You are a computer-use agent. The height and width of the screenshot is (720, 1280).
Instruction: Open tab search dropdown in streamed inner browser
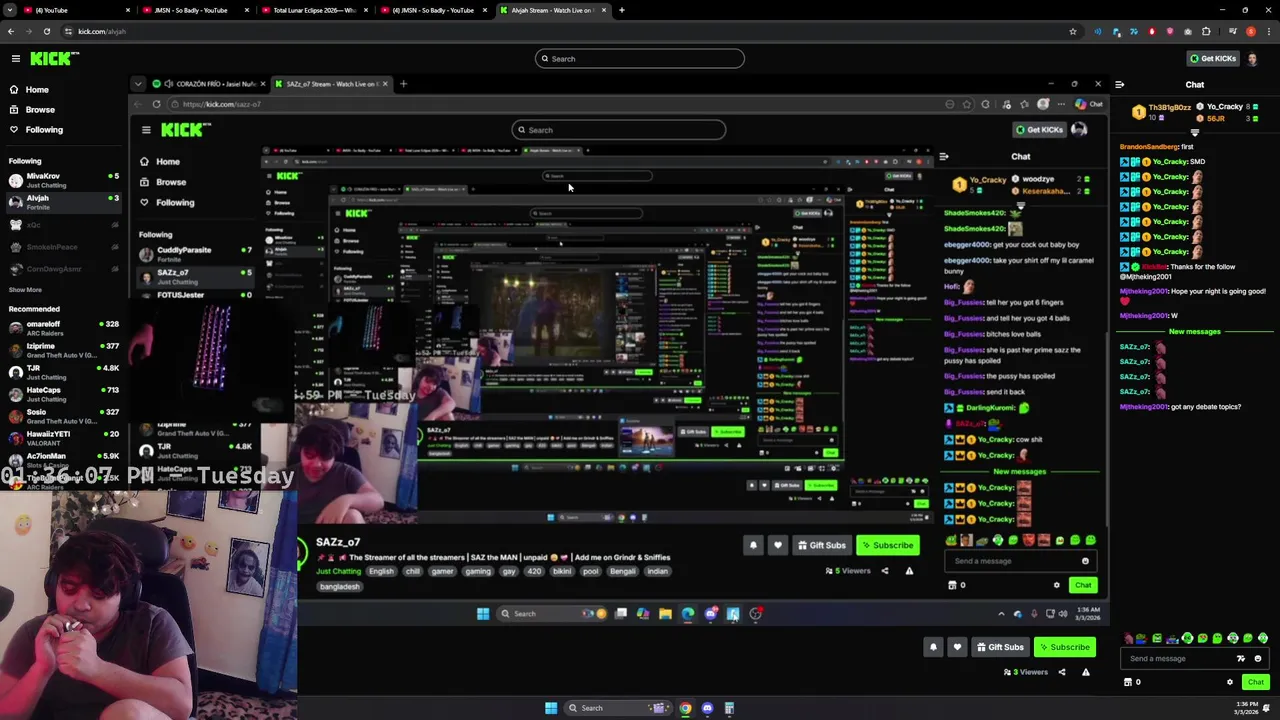138,84
